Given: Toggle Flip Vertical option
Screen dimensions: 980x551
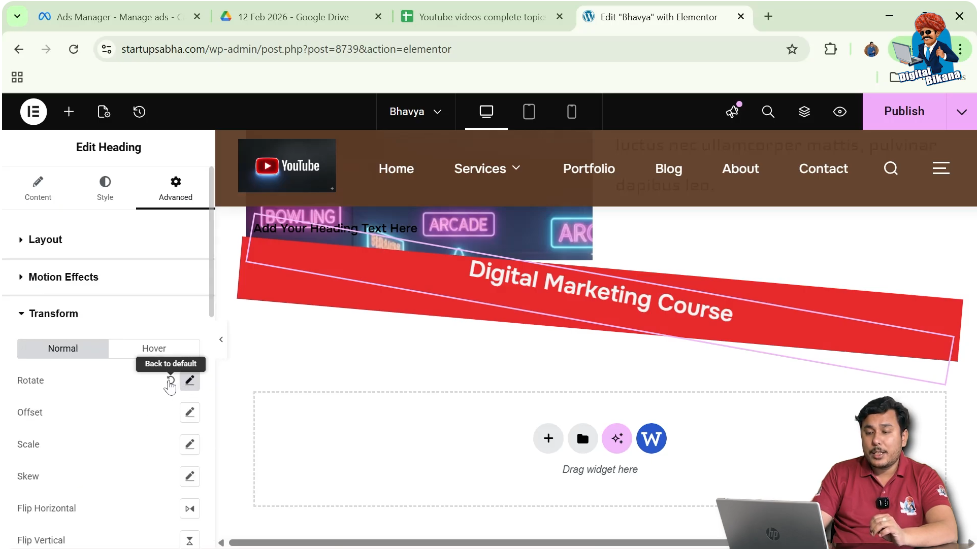Looking at the screenshot, I should tap(190, 540).
